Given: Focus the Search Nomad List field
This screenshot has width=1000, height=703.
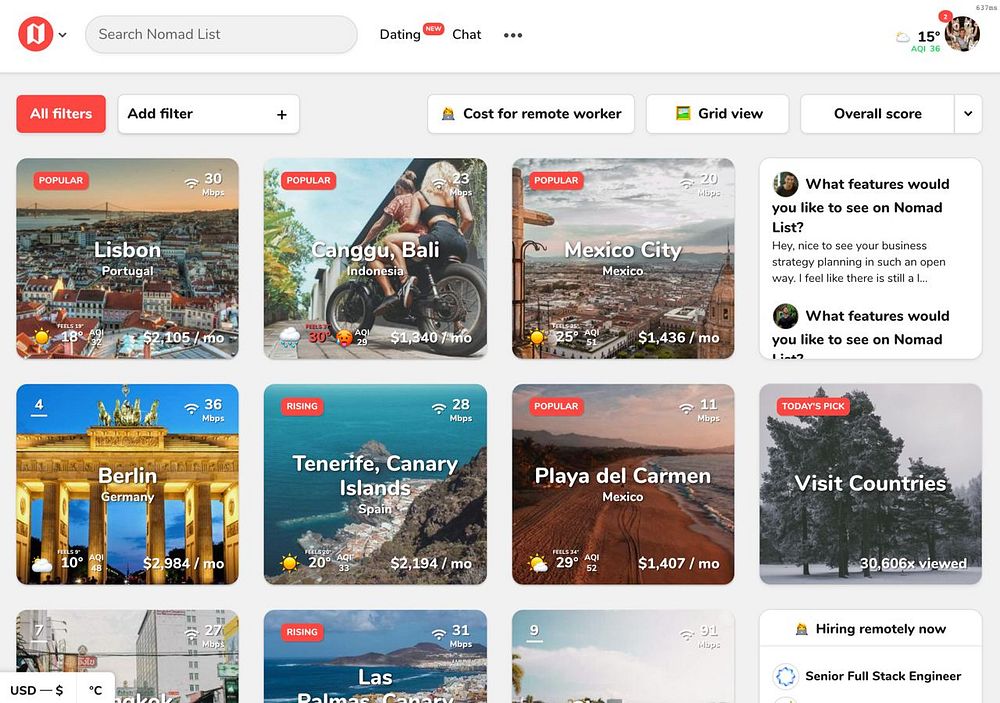Looking at the screenshot, I should pyautogui.click(x=221, y=34).
